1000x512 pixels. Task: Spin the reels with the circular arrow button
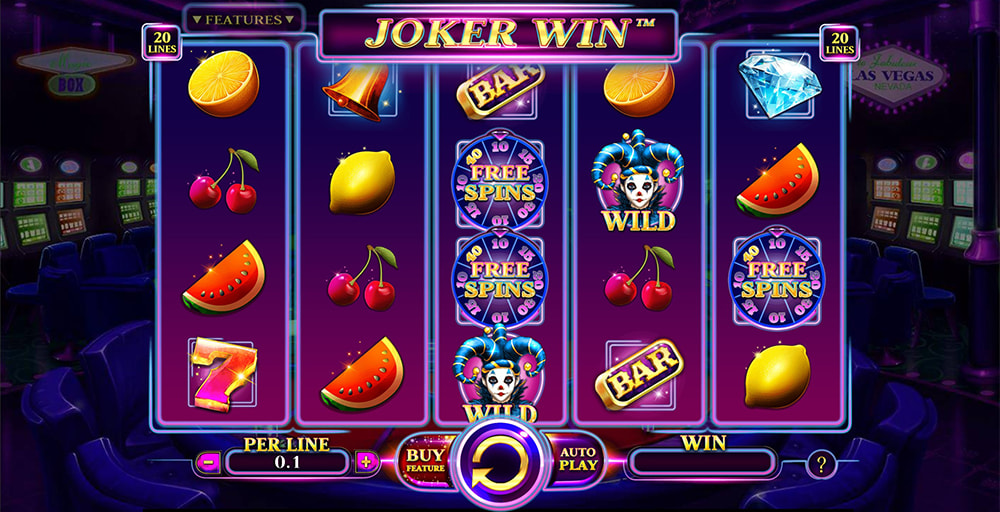pos(499,462)
